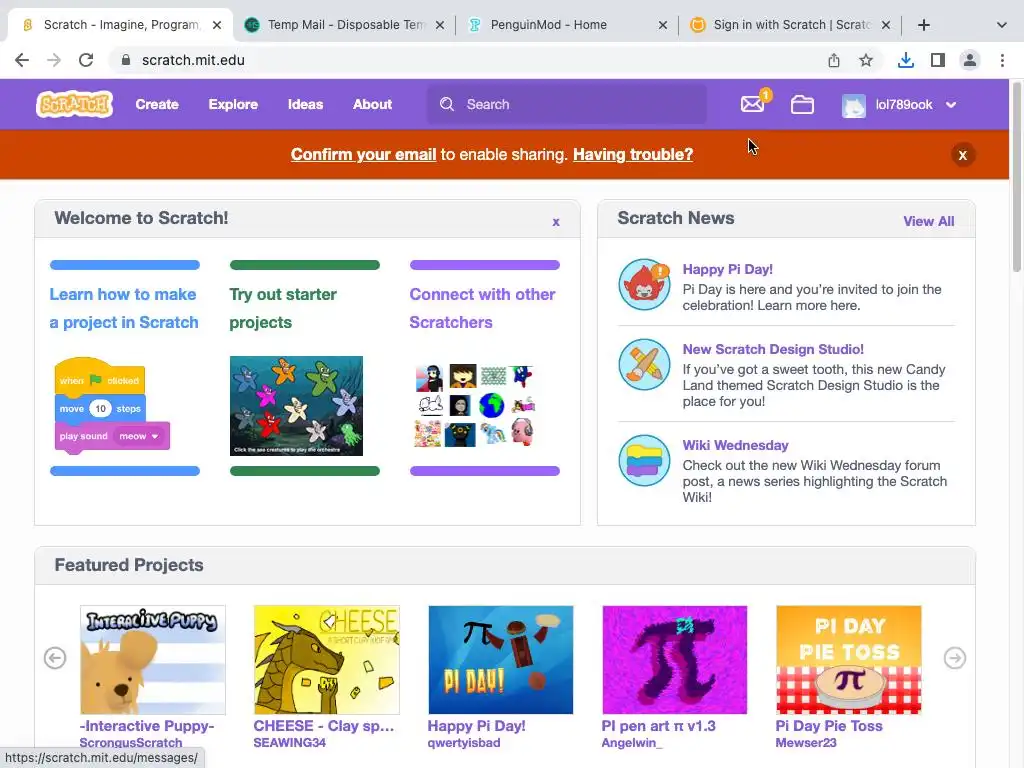
Task: Dismiss the orange email confirmation banner
Action: (962, 155)
